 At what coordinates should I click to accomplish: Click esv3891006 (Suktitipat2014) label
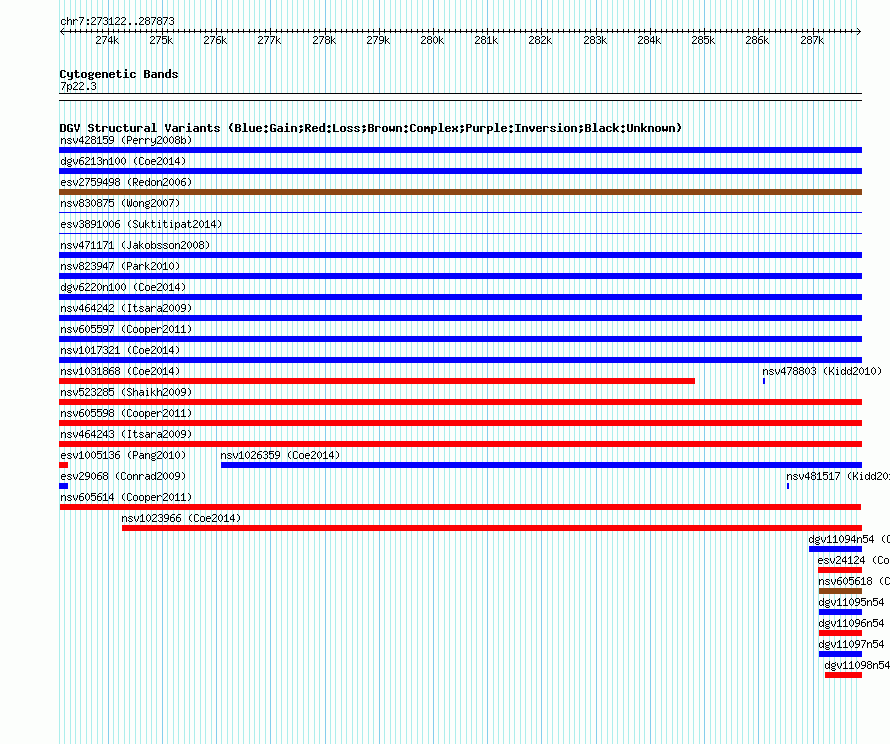coord(141,224)
